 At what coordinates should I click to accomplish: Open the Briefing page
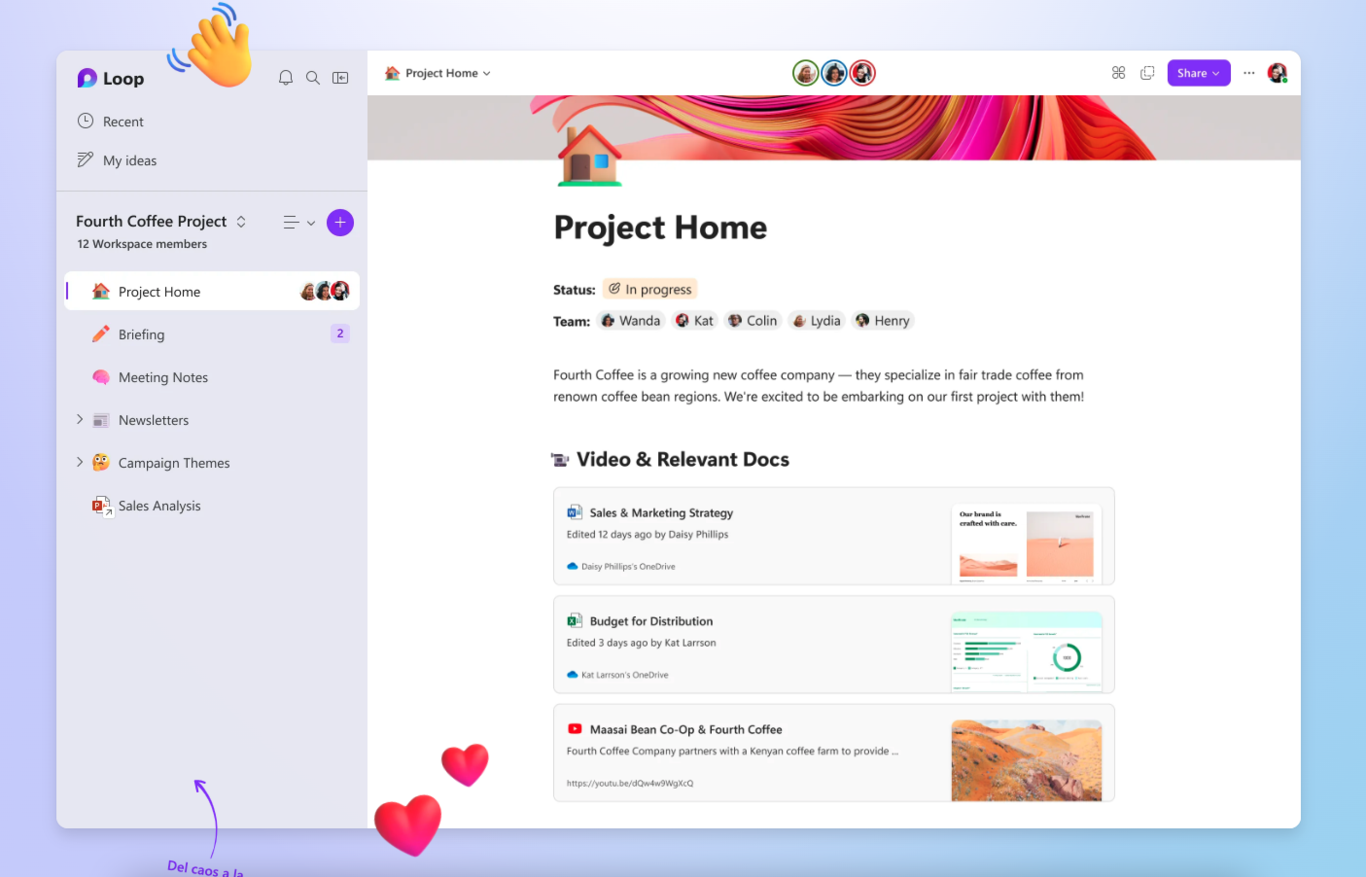tap(143, 334)
